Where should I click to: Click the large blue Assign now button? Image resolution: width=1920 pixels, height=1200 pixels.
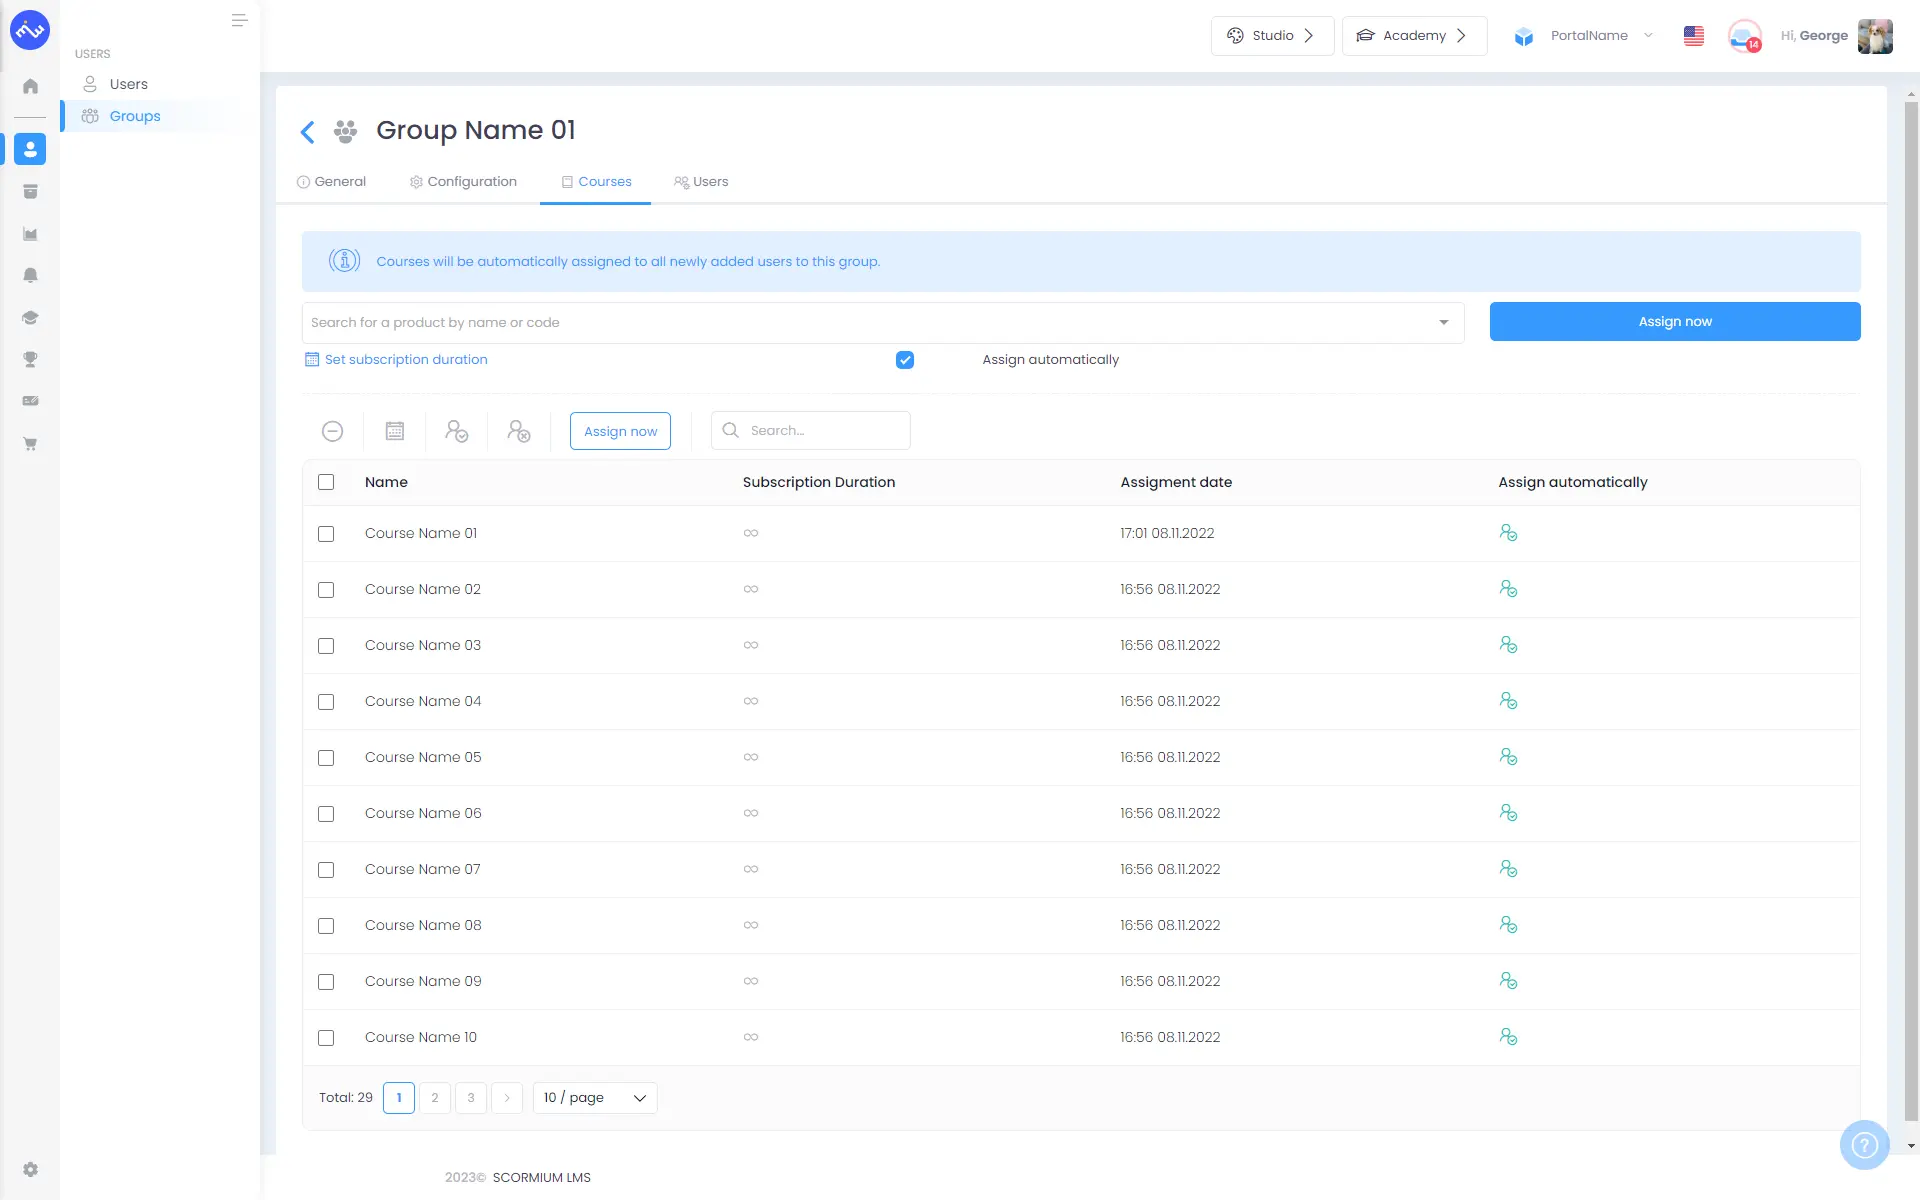pos(1674,321)
